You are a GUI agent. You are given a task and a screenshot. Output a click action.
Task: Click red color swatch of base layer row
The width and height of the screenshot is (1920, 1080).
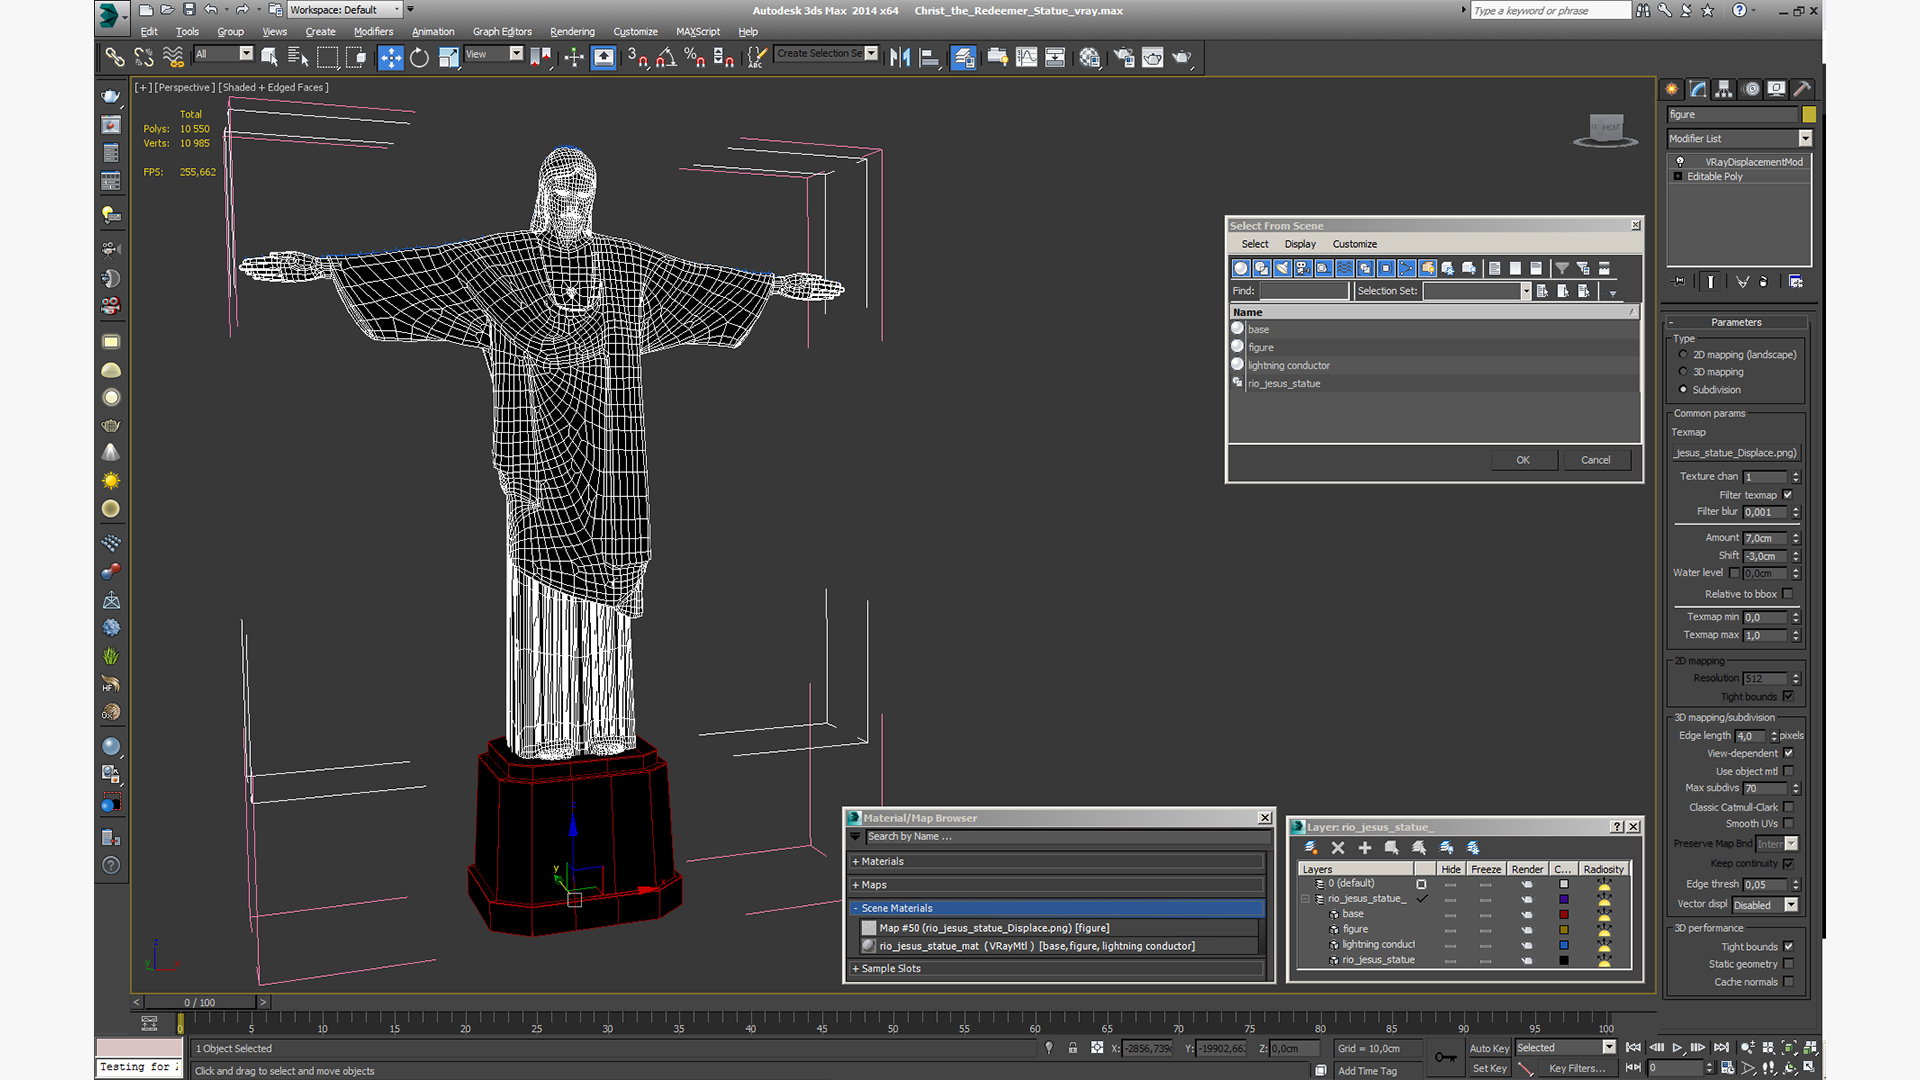(1564, 914)
